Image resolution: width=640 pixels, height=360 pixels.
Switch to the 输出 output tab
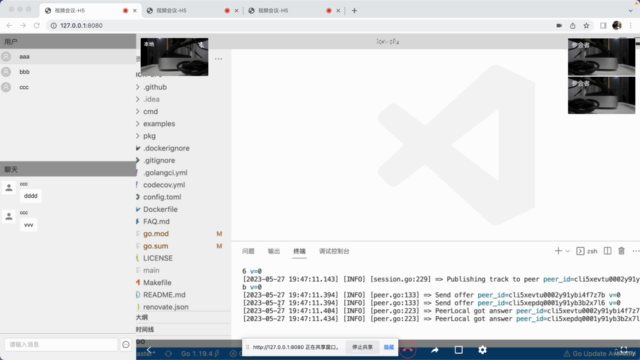[274, 251]
